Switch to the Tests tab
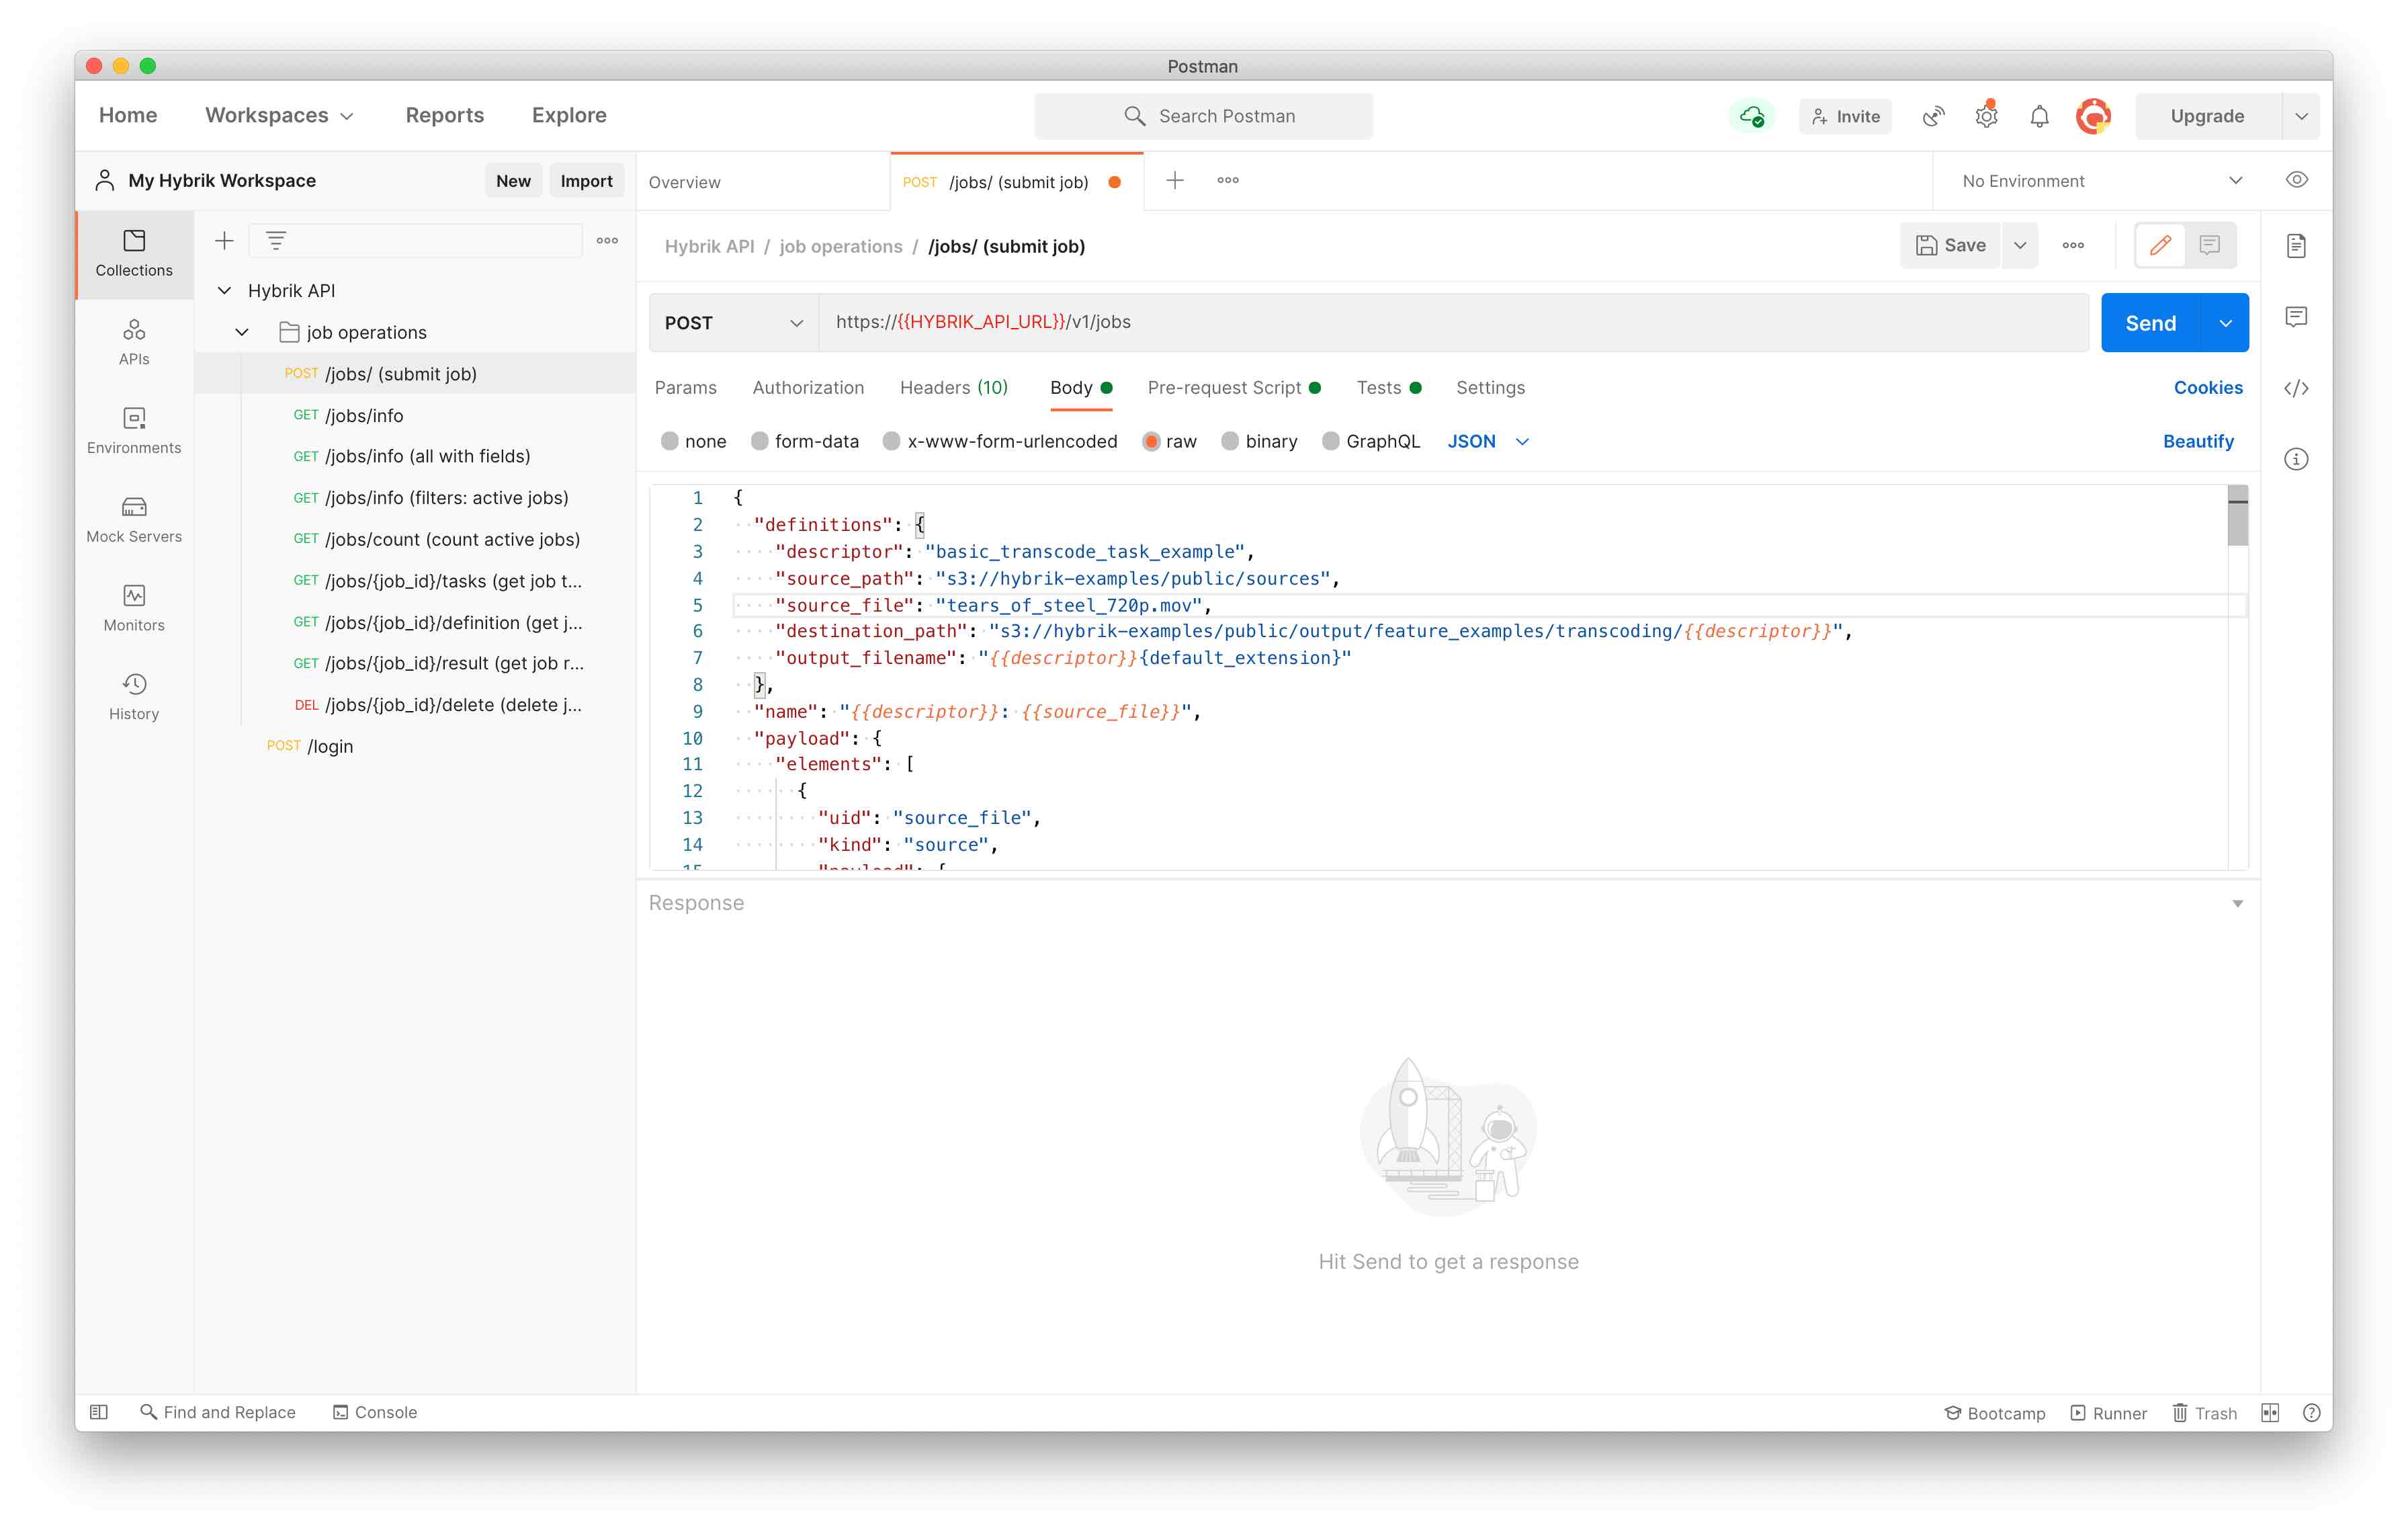The height and width of the screenshot is (1531, 2408). coord(1388,387)
